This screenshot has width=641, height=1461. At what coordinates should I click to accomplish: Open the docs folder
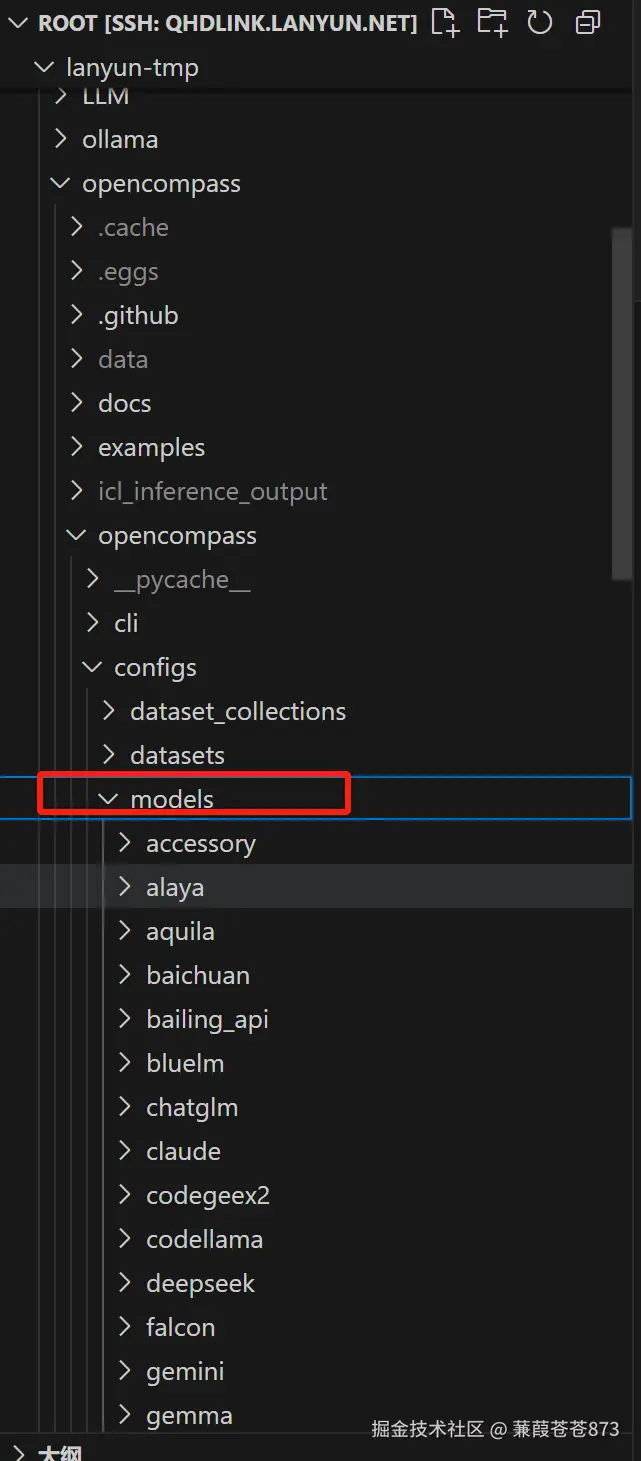(124, 403)
